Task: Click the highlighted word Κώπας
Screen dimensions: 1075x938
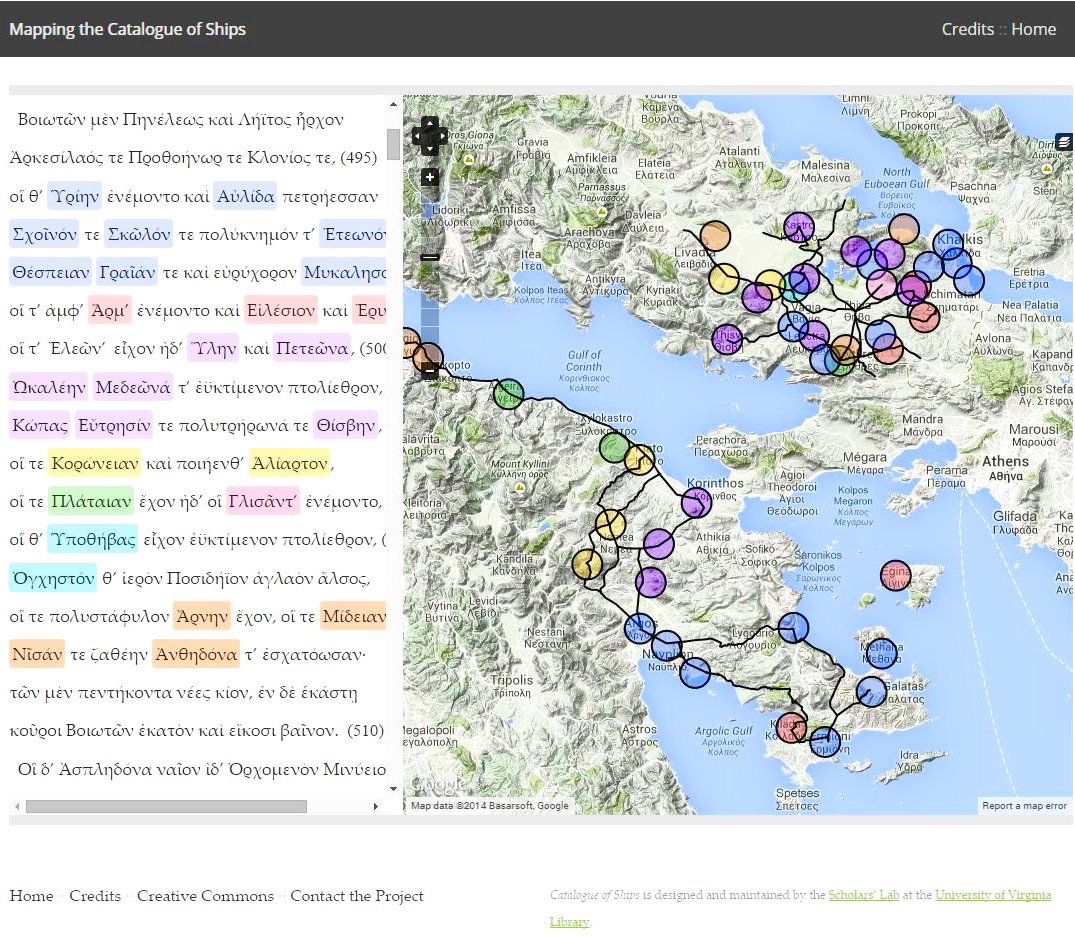Action: point(40,426)
